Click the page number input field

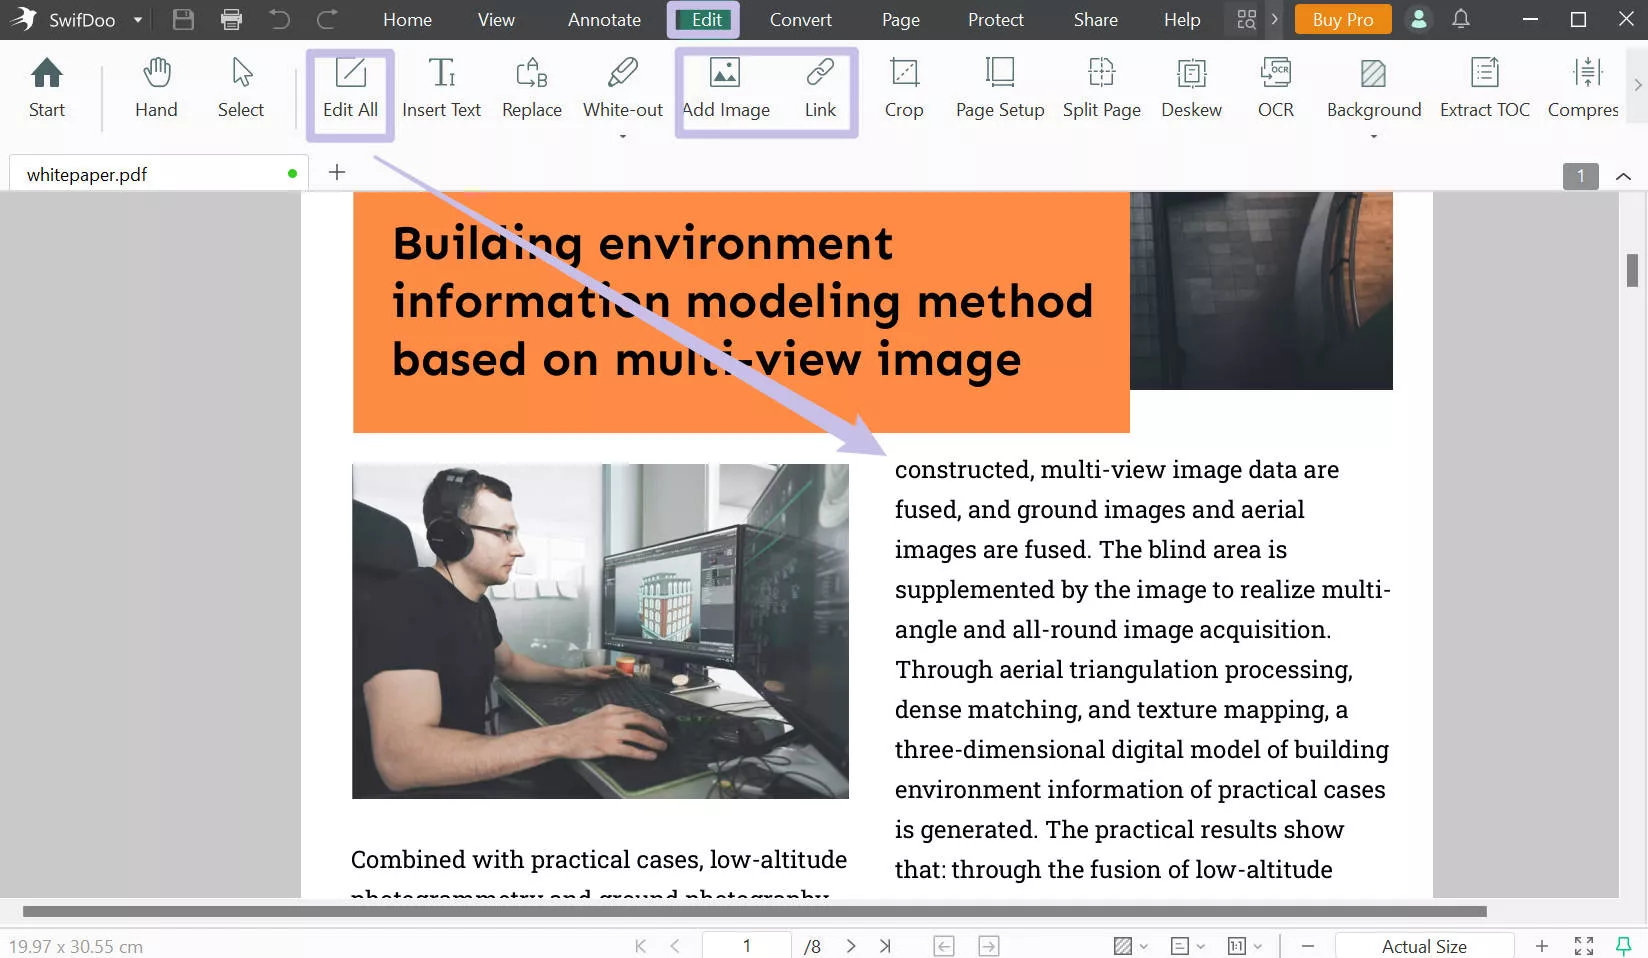(x=746, y=945)
